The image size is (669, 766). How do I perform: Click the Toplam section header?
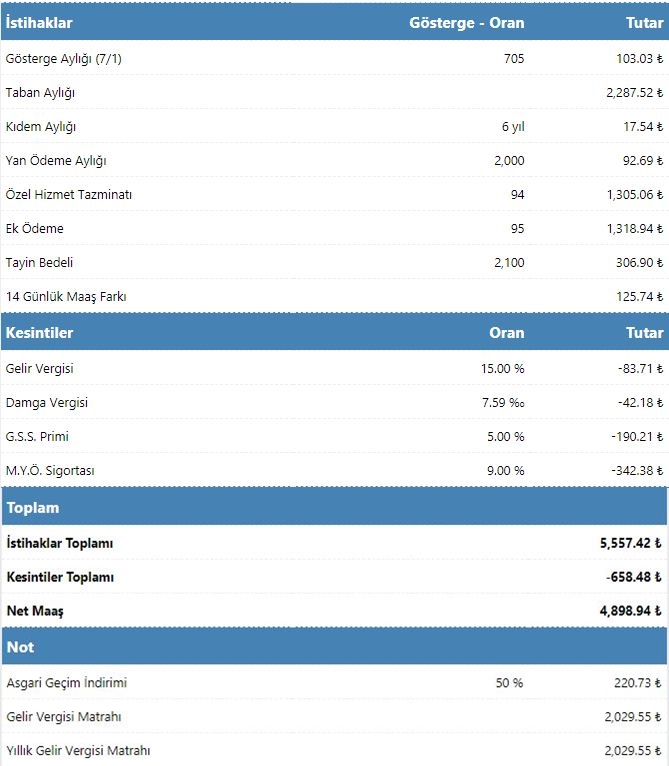tap(33, 507)
